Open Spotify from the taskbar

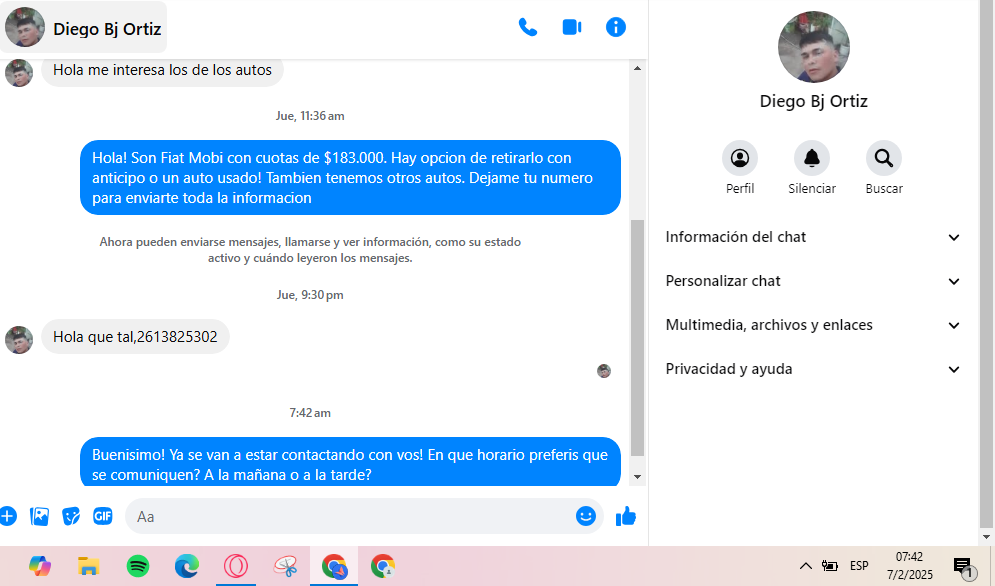pyautogui.click(x=138, y=566)
